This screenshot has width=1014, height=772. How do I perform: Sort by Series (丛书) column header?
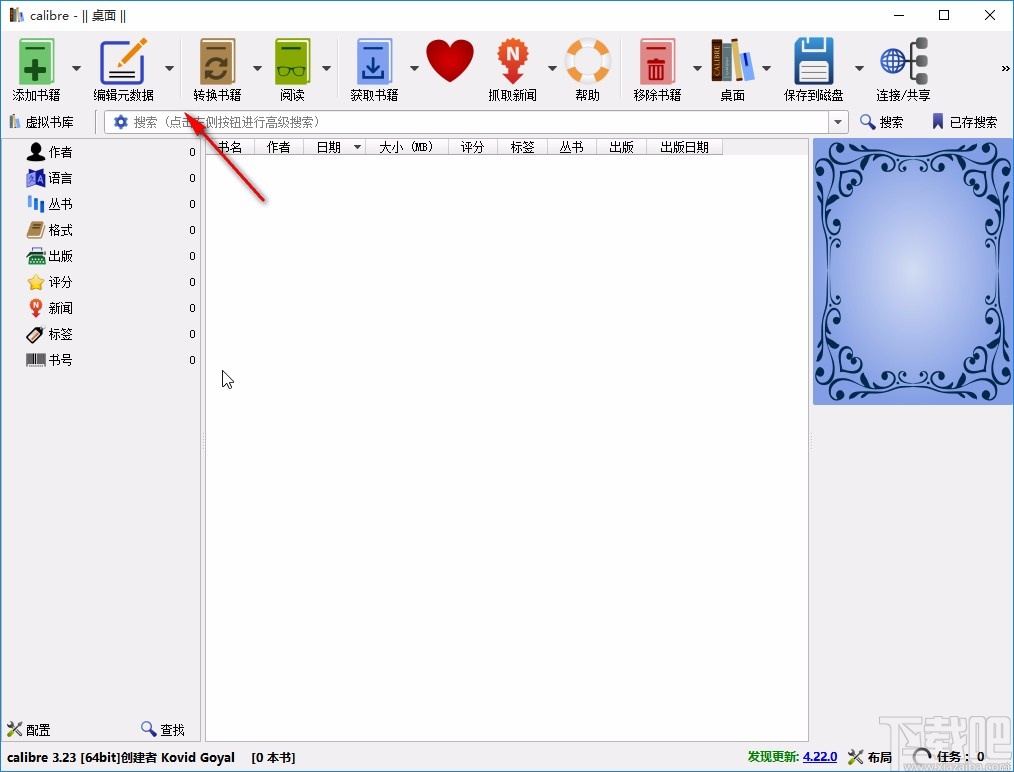click(x=572, y=147)
